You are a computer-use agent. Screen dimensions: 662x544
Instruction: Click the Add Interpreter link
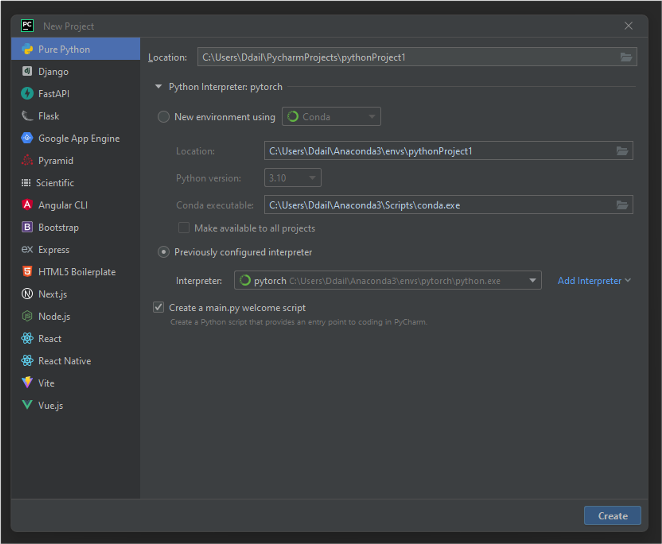pos(589,280)
